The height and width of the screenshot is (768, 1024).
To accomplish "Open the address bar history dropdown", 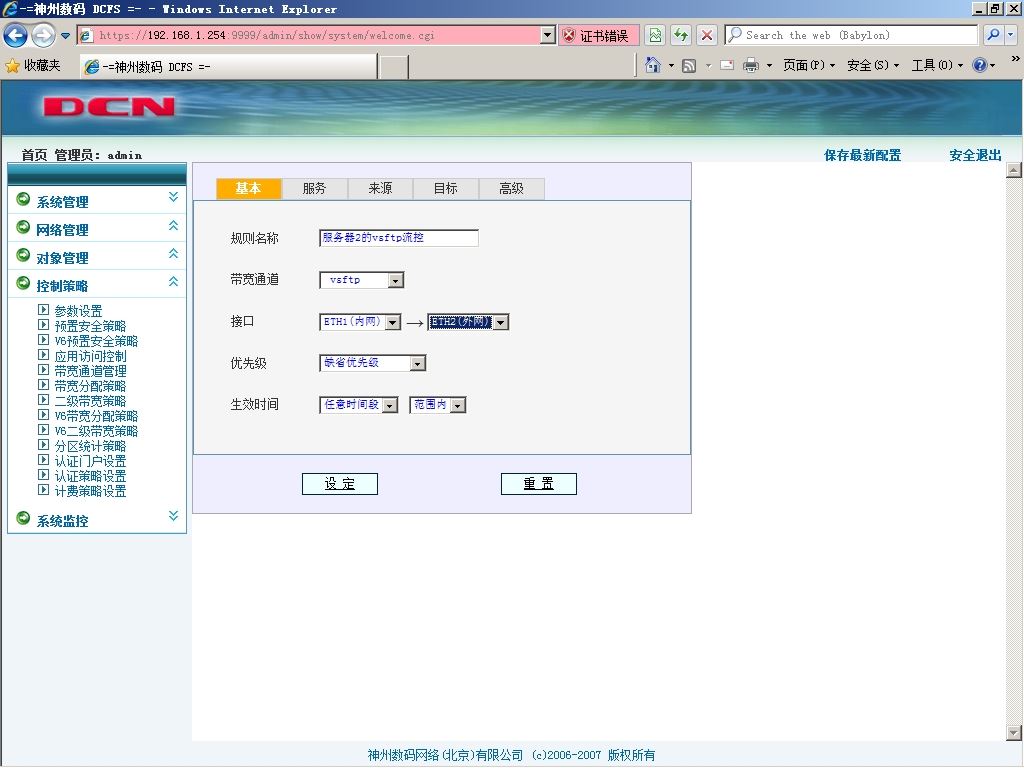I will point(548,35).
